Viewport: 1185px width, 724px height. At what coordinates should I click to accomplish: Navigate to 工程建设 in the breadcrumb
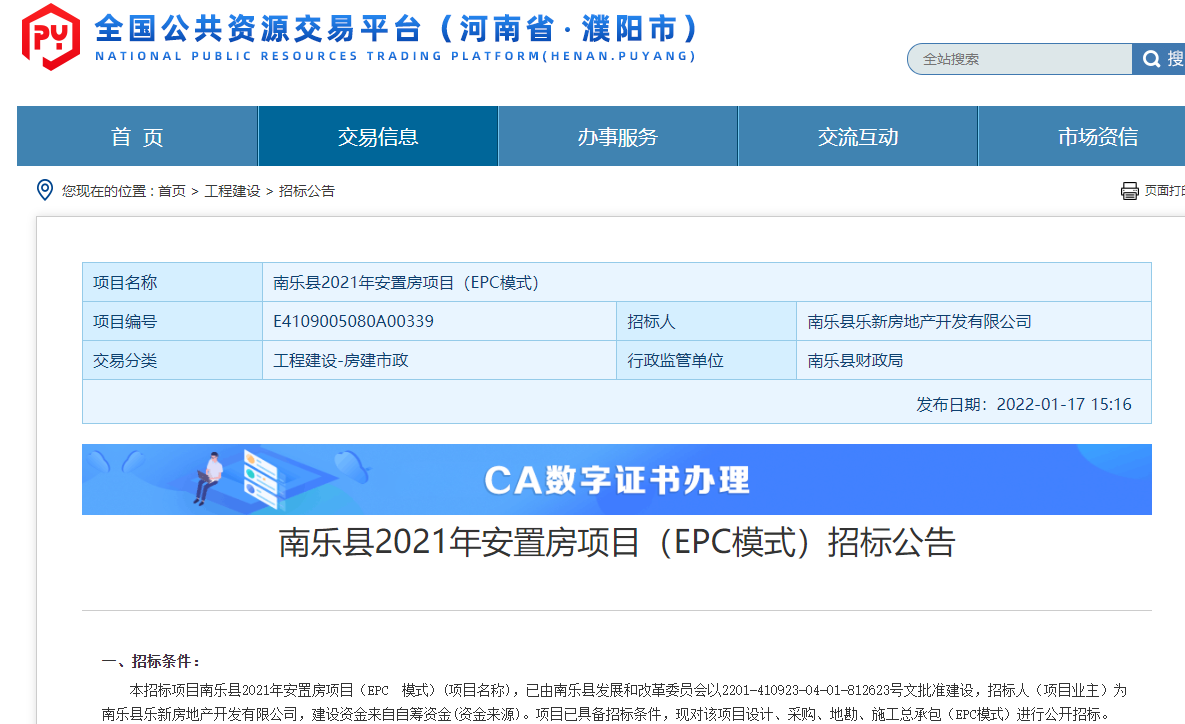(232, 191)
